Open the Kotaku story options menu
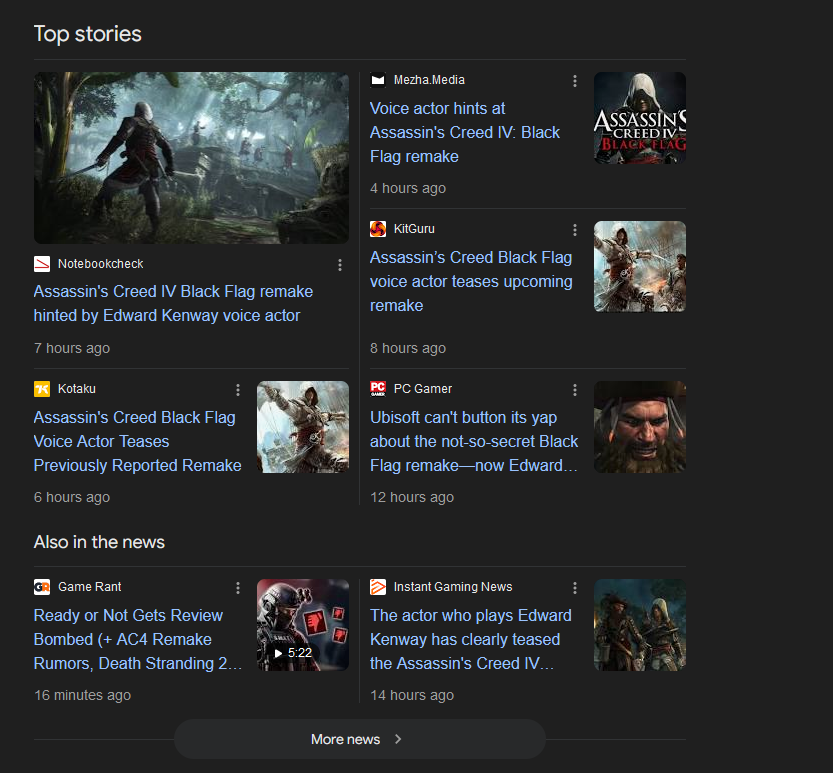This screenshot has width=833, height=773. (238, 390)
